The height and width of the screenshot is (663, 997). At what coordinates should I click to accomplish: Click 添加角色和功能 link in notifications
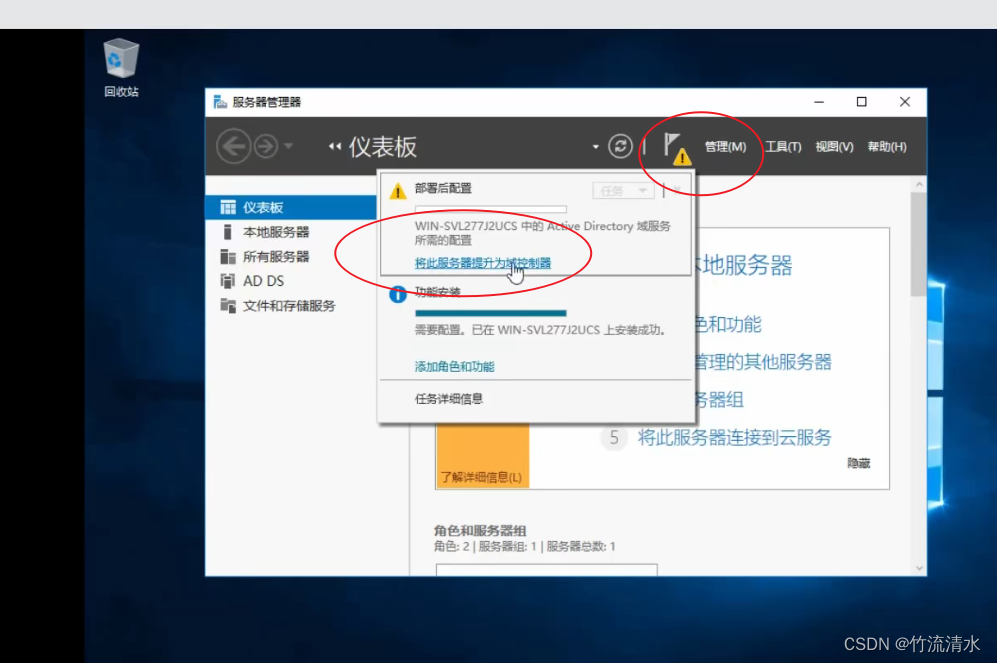point(455,367)
